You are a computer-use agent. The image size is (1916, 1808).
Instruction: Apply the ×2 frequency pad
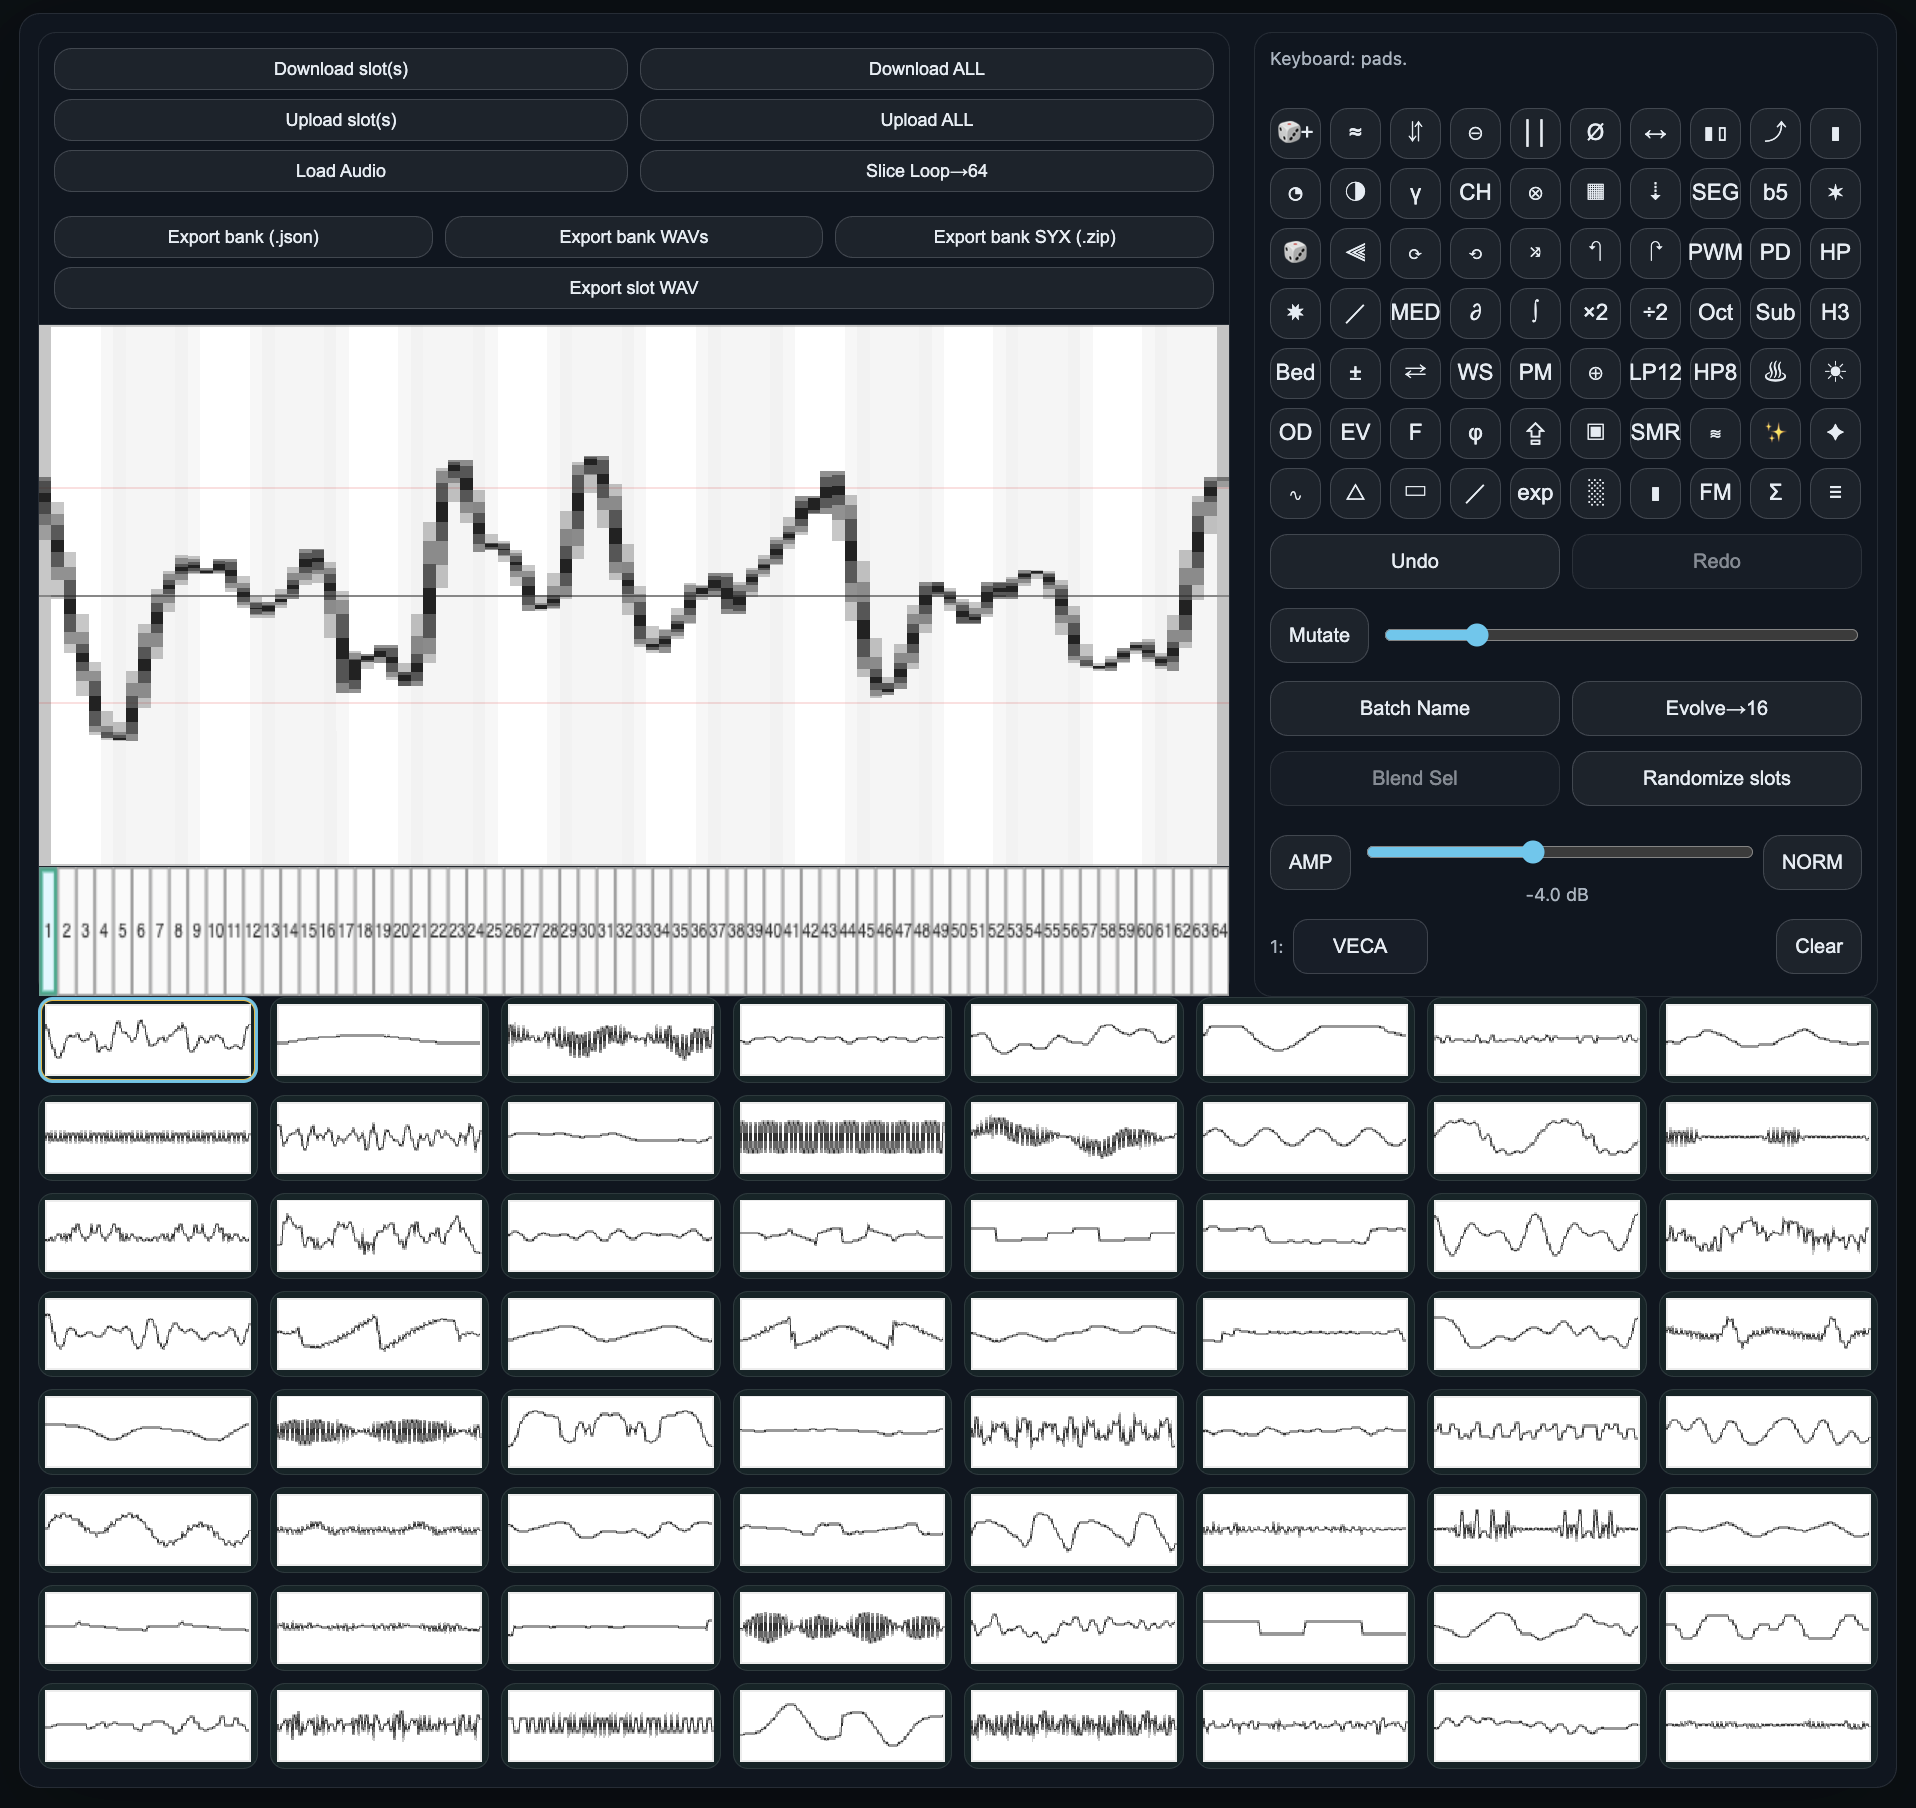[1595, 313]
